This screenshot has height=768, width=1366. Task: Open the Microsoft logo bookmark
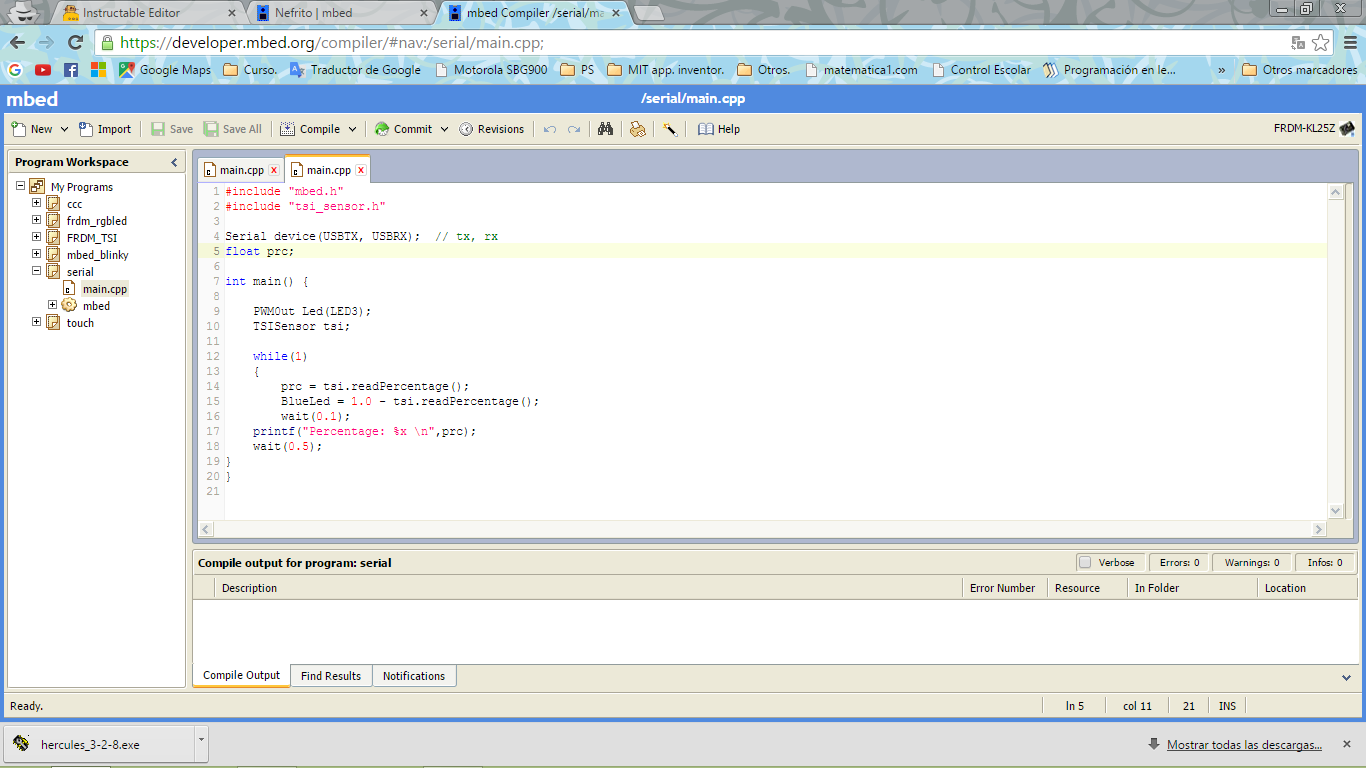98,70
